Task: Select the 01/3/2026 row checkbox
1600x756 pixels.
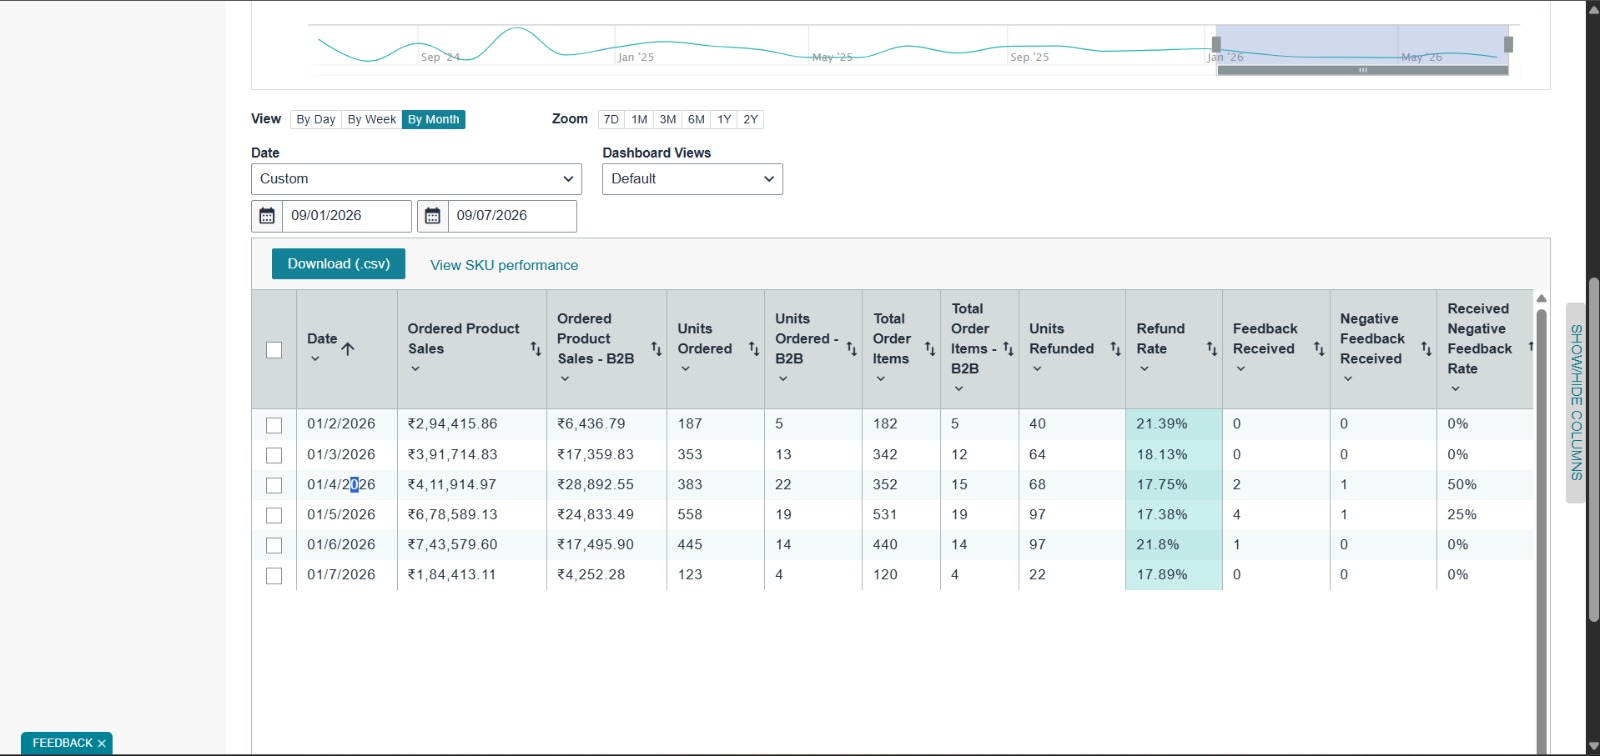Action: (x=274, y=455)
